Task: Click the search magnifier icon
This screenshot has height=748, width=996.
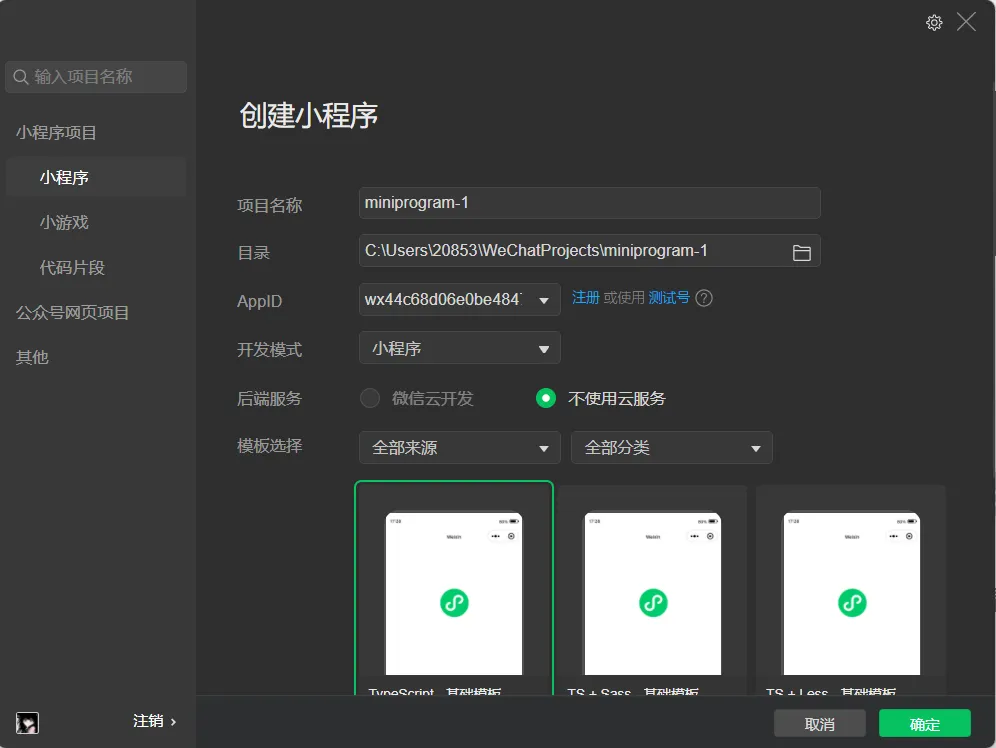Action: pyautogui.click(x=20, y=77)
